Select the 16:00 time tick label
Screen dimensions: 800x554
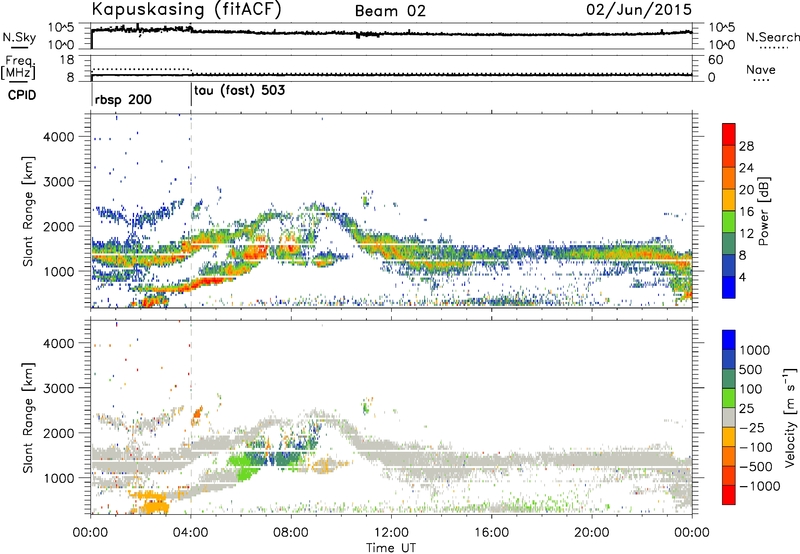click(x=491, y=533)
